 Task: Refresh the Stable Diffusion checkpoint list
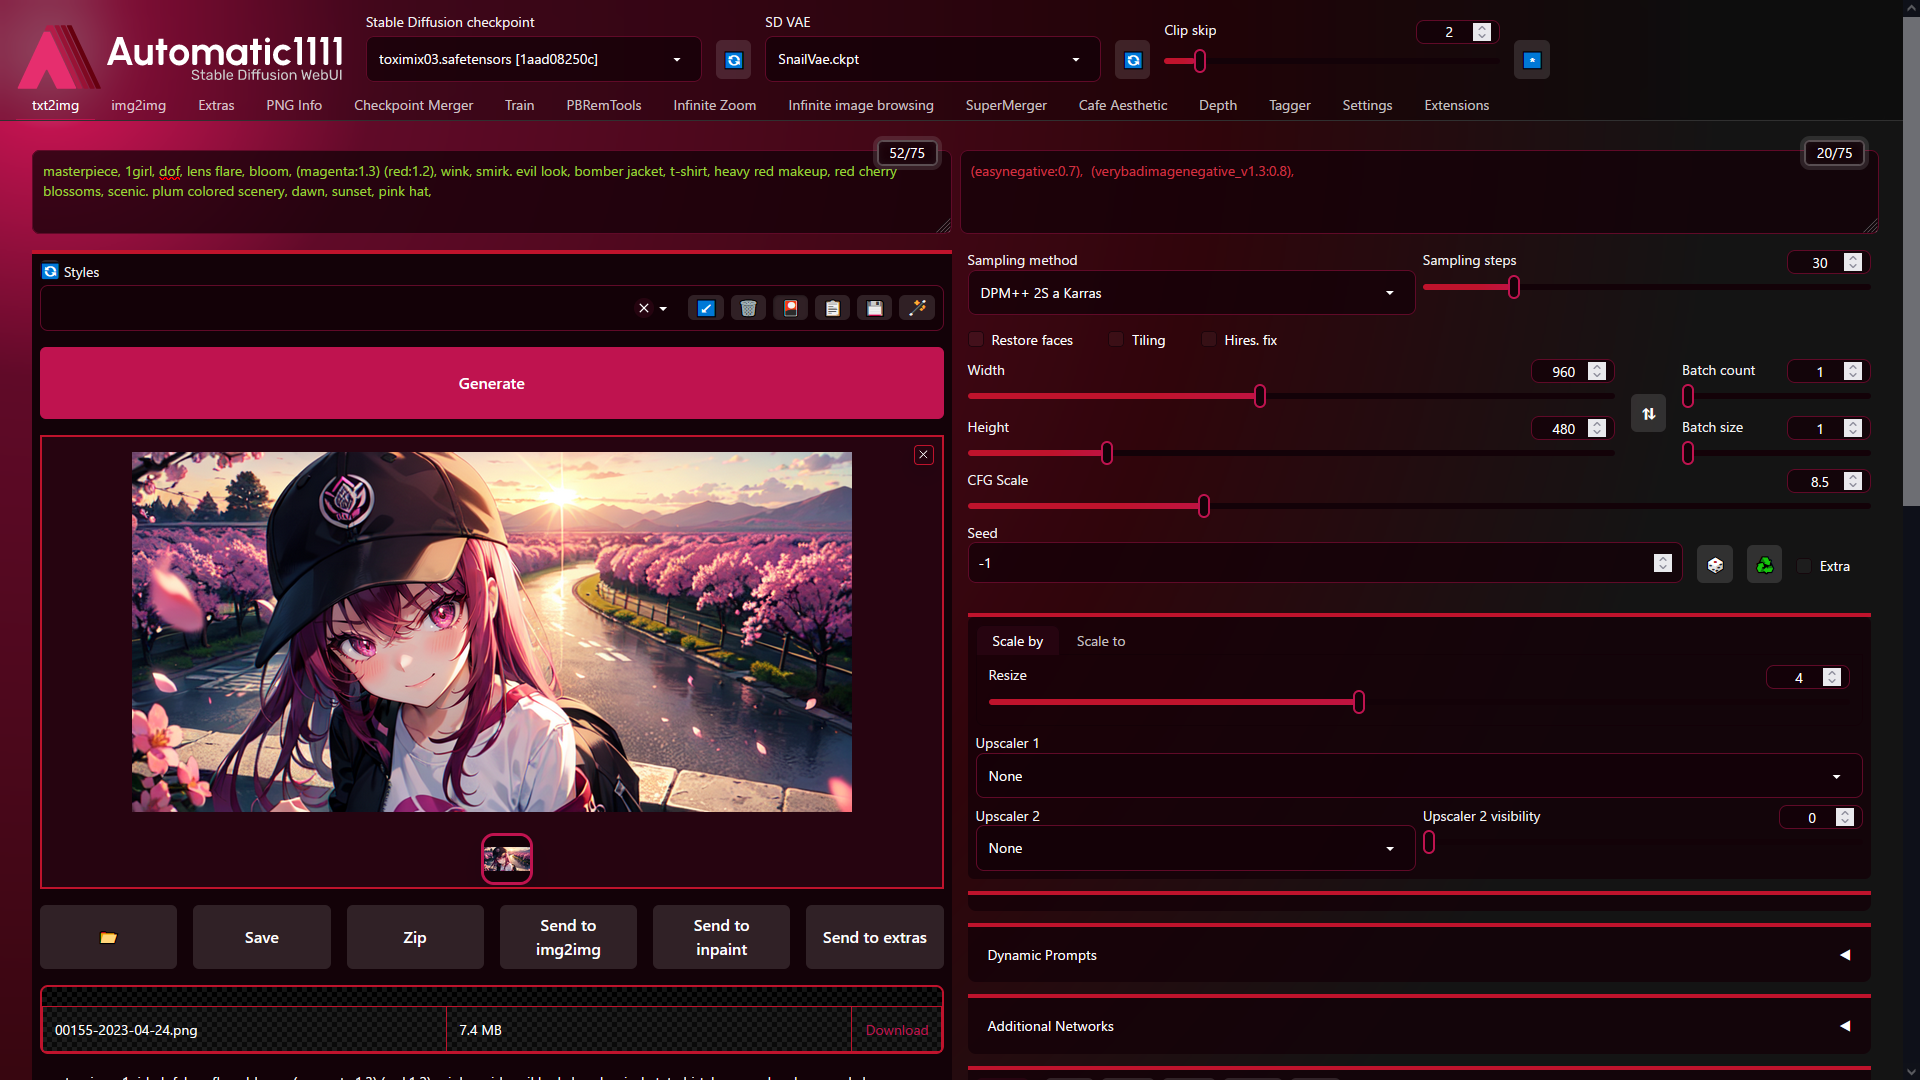[x=734, y=60]
